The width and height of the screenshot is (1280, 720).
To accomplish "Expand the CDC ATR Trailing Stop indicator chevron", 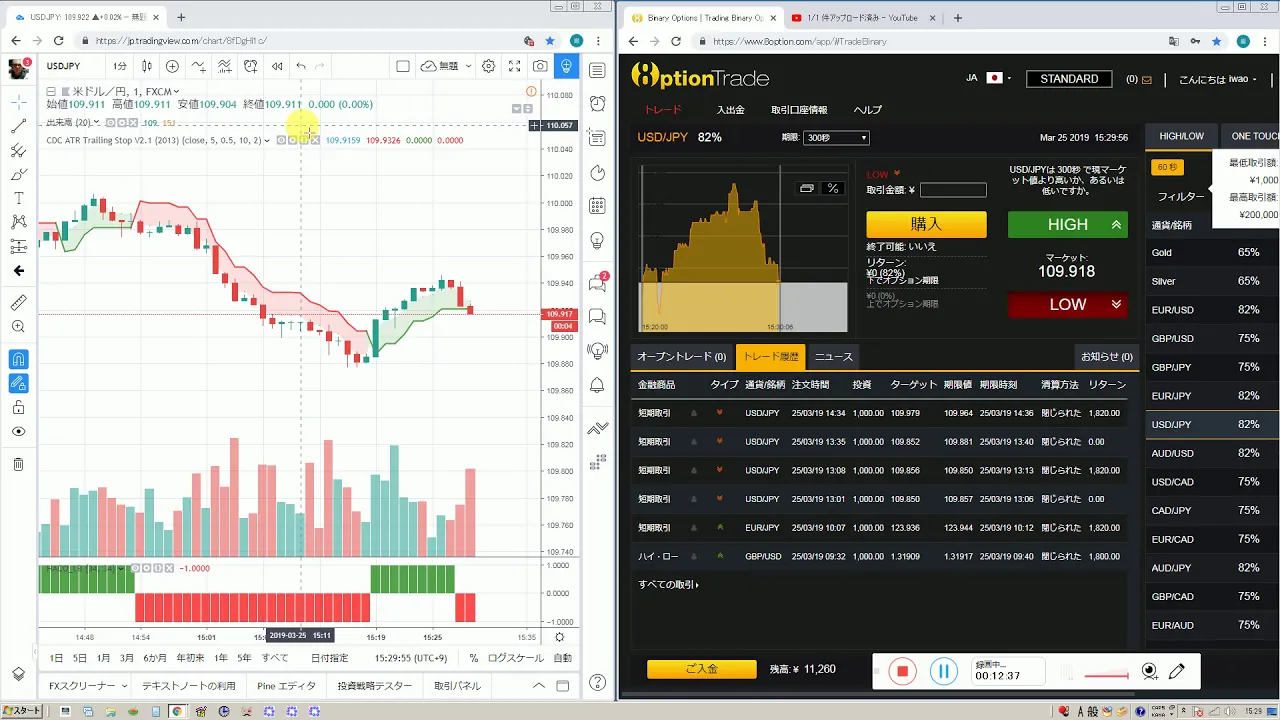I will [267, 140].
